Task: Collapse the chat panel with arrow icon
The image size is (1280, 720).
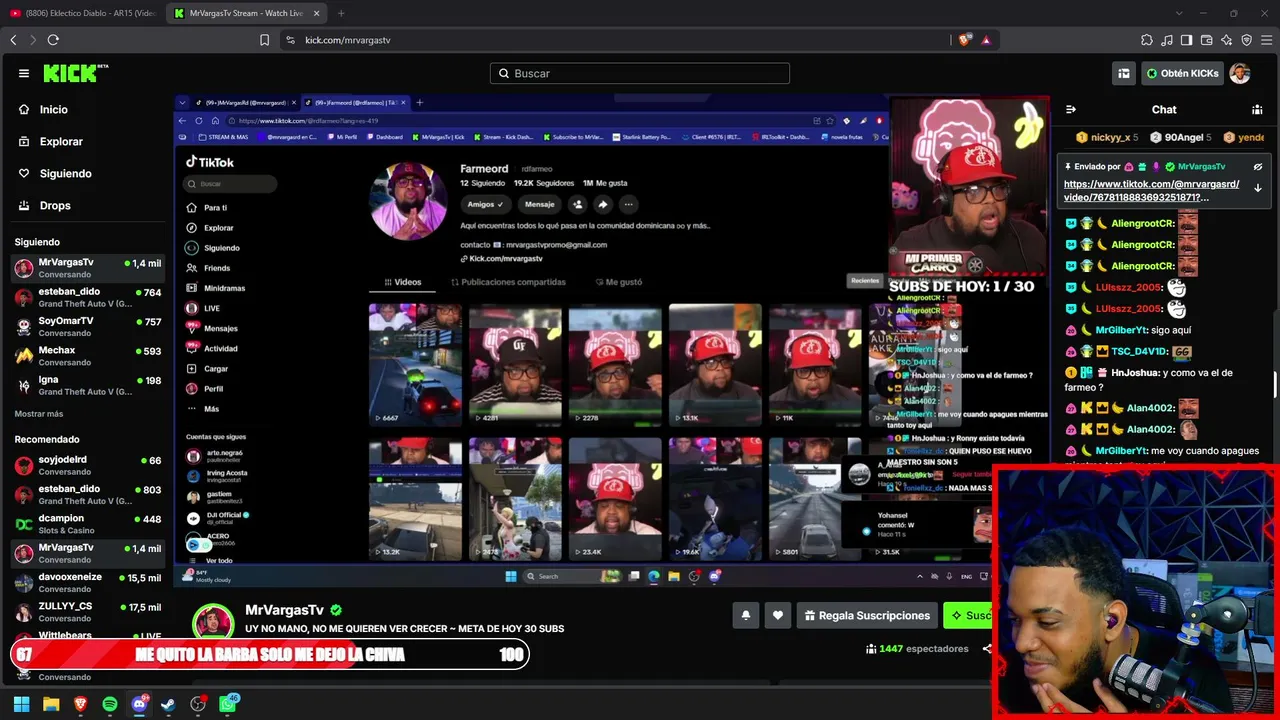Action: pos(1071,110)
